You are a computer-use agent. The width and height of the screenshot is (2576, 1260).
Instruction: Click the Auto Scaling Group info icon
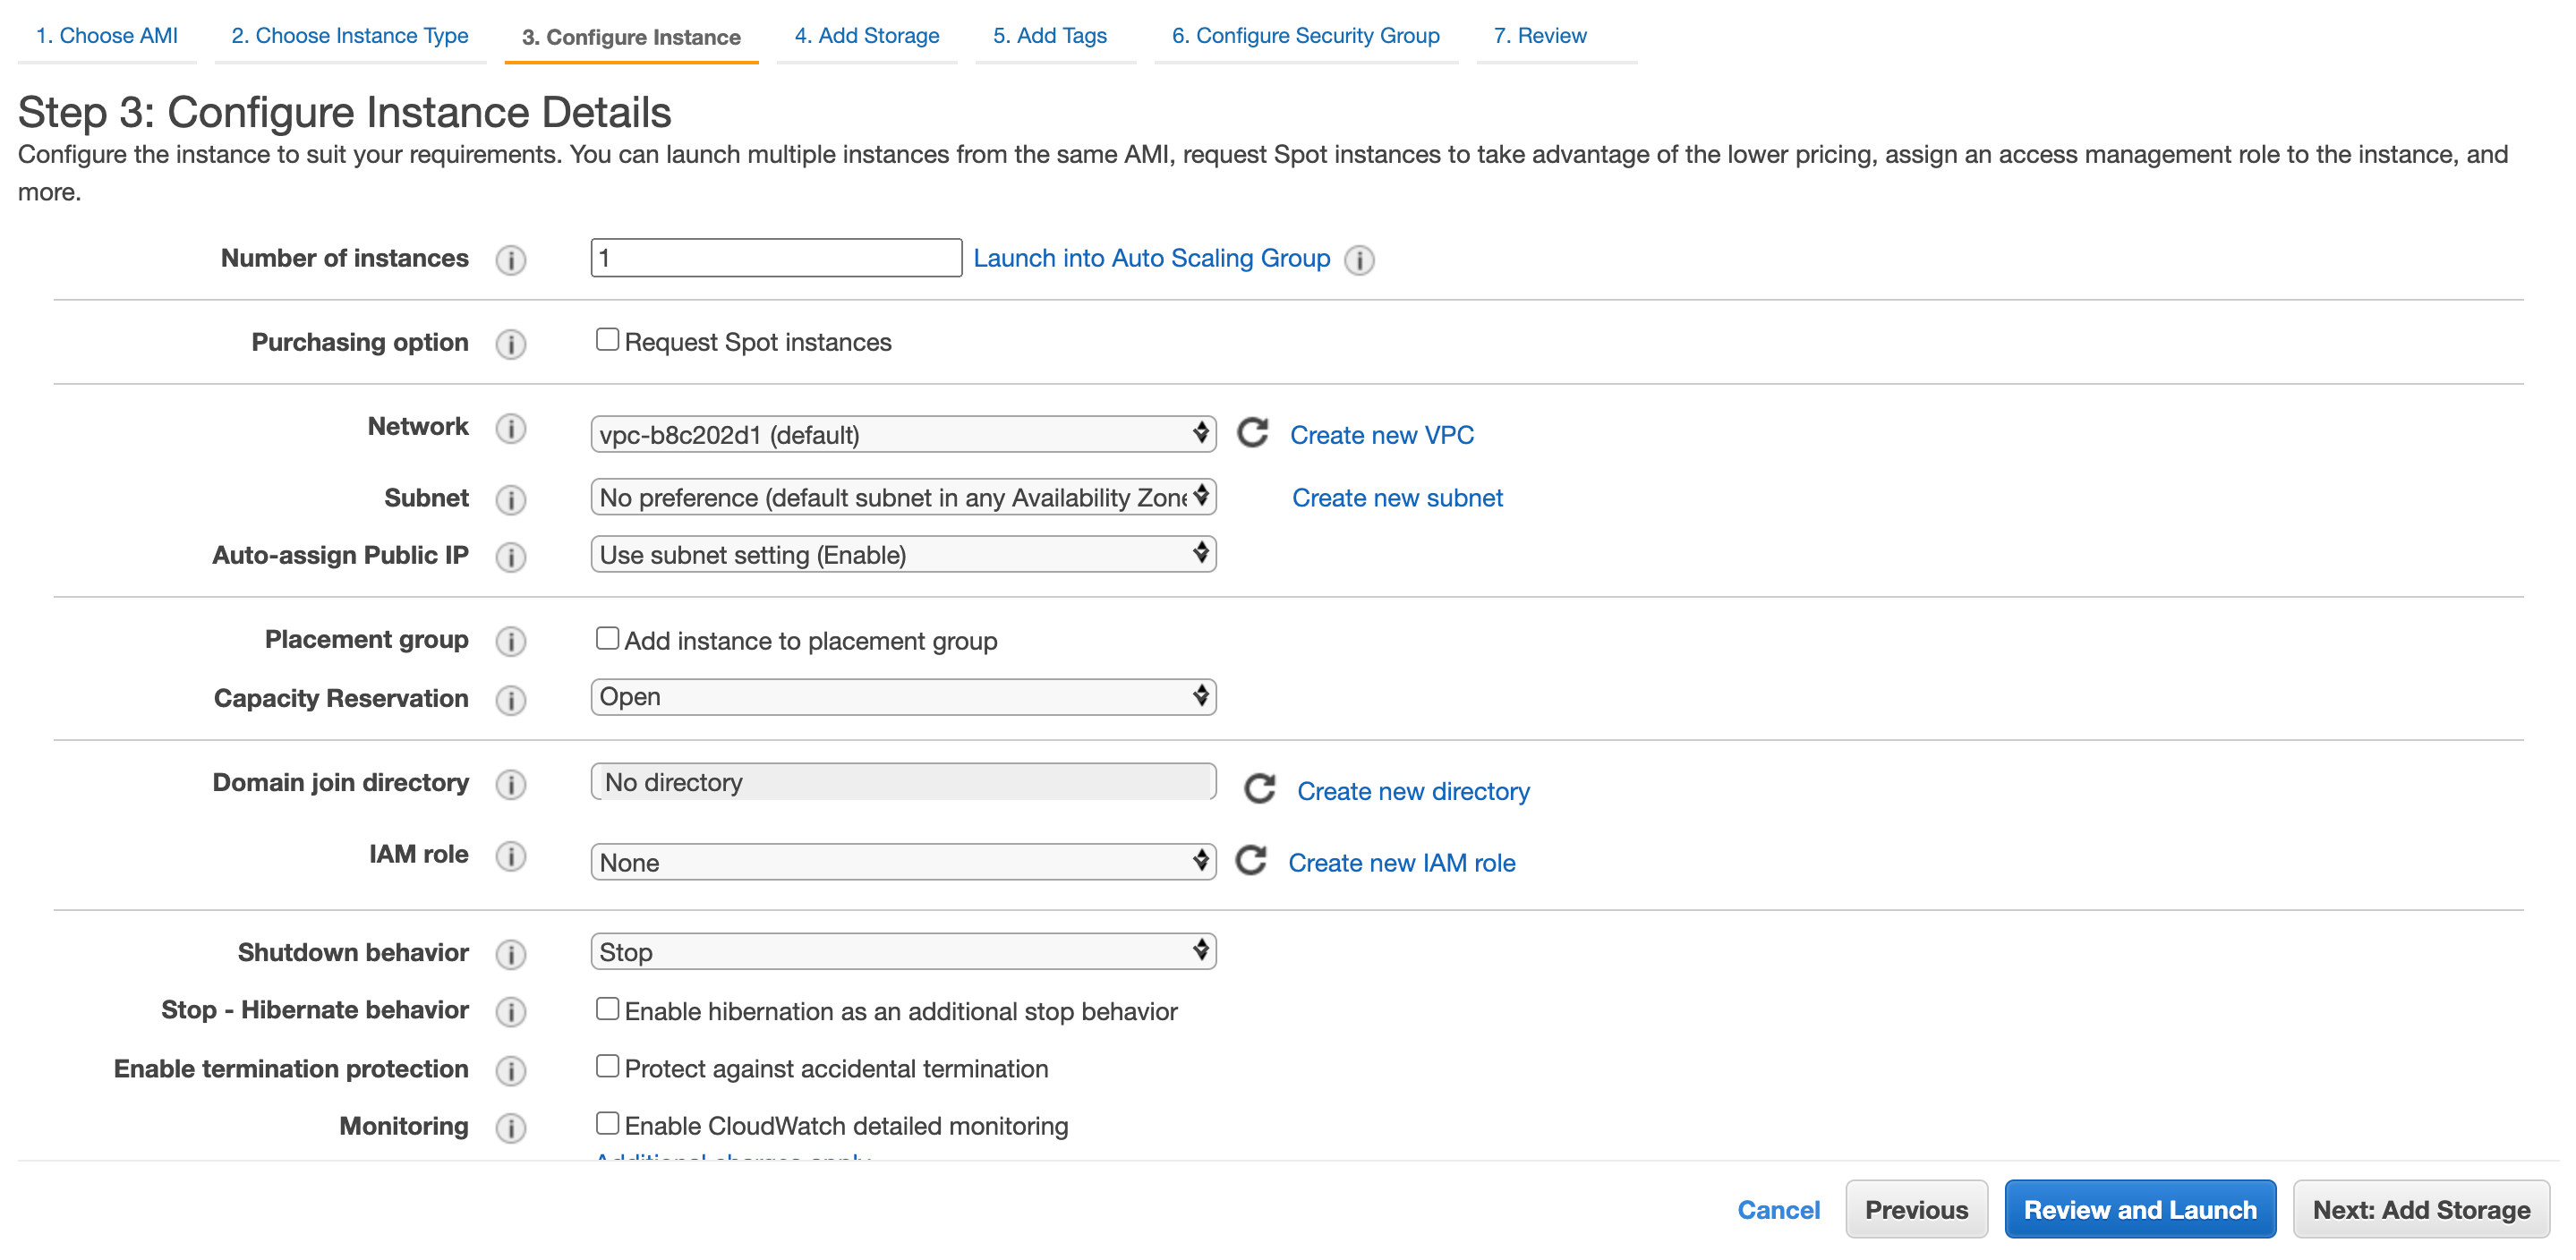pos(1359,260)
